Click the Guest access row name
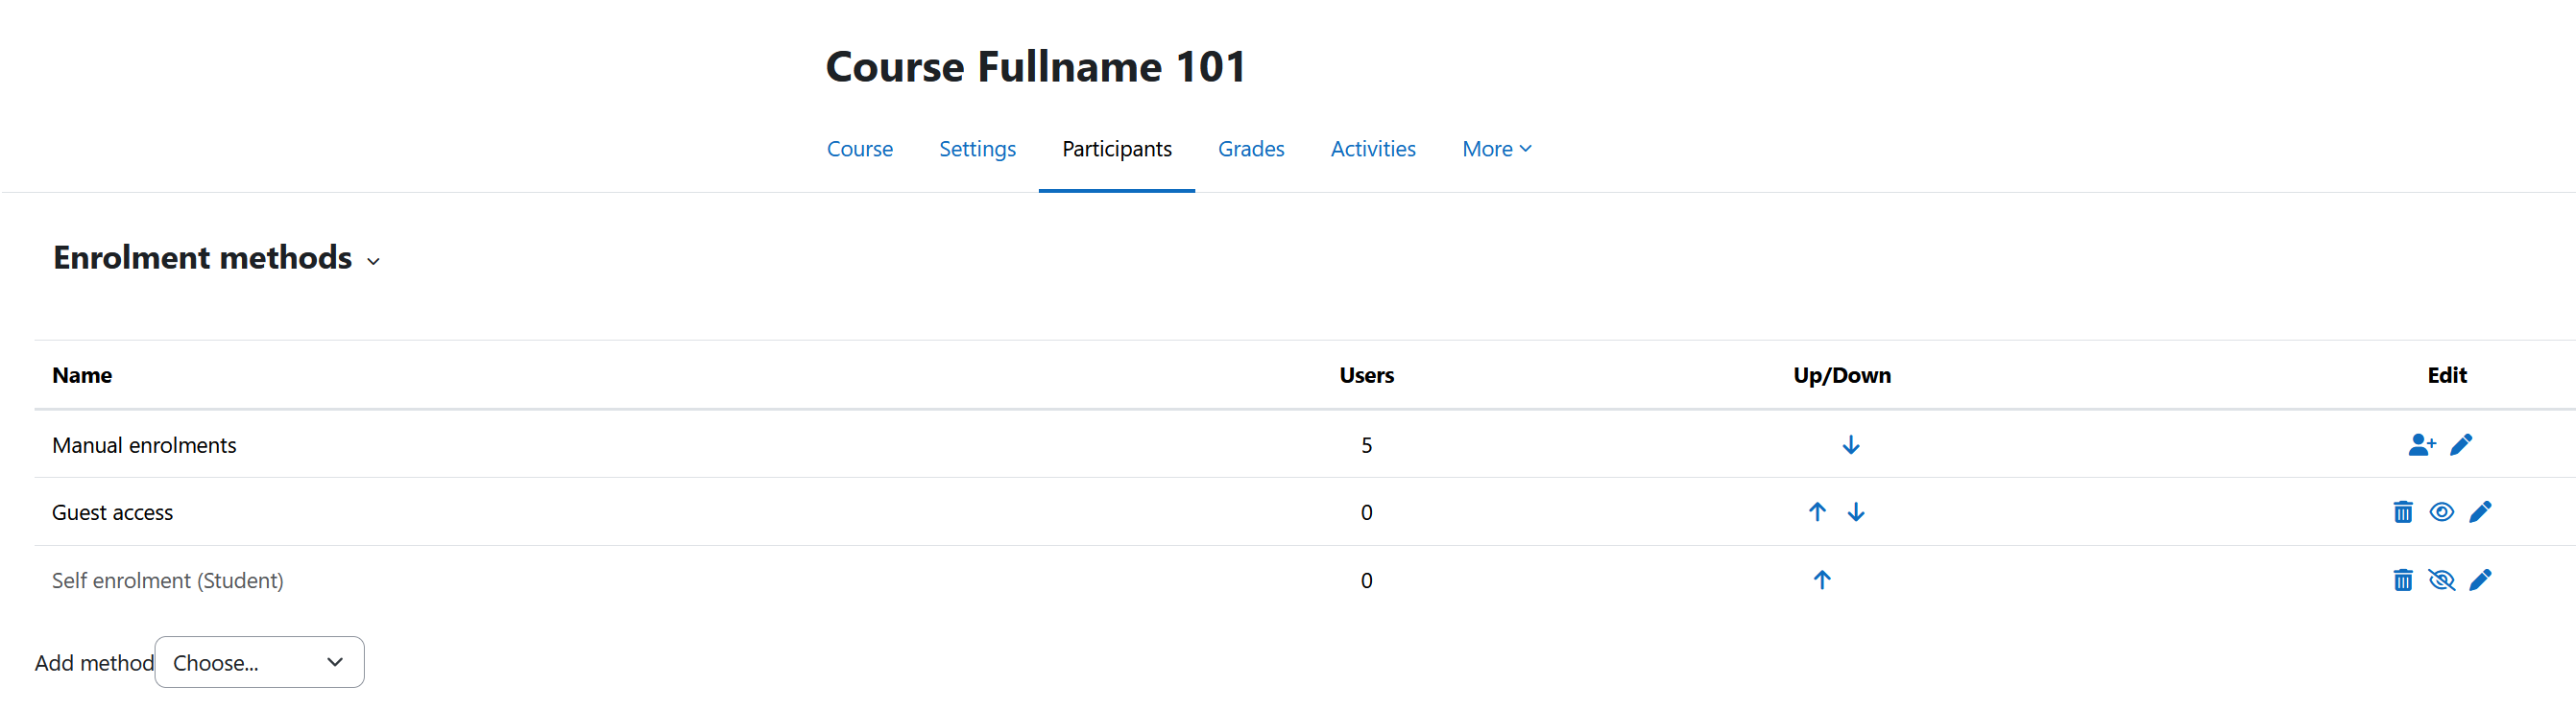This screenshot has width=2576, height=710. (112, 512)
